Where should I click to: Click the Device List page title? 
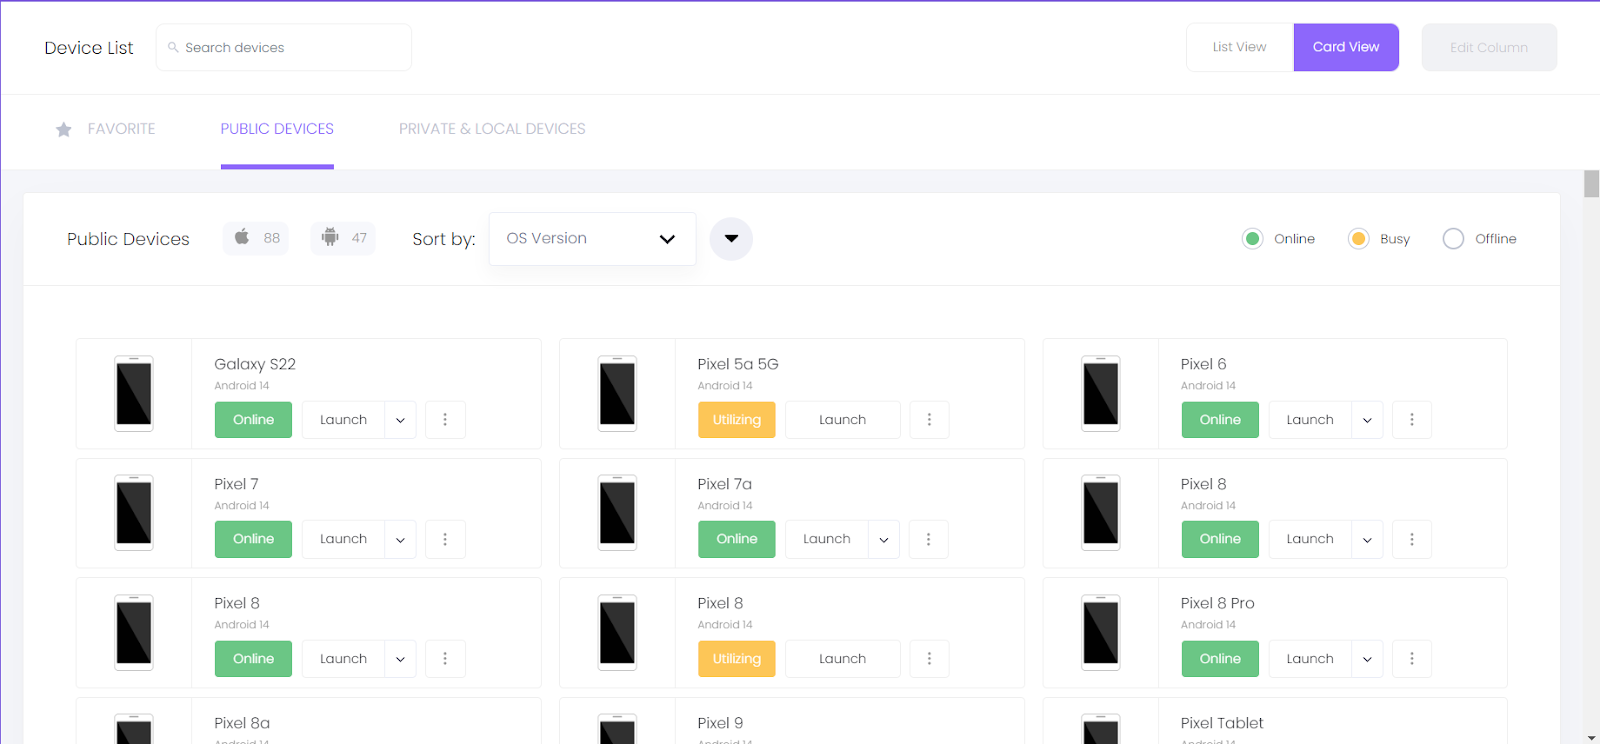[x=89, y=48]
